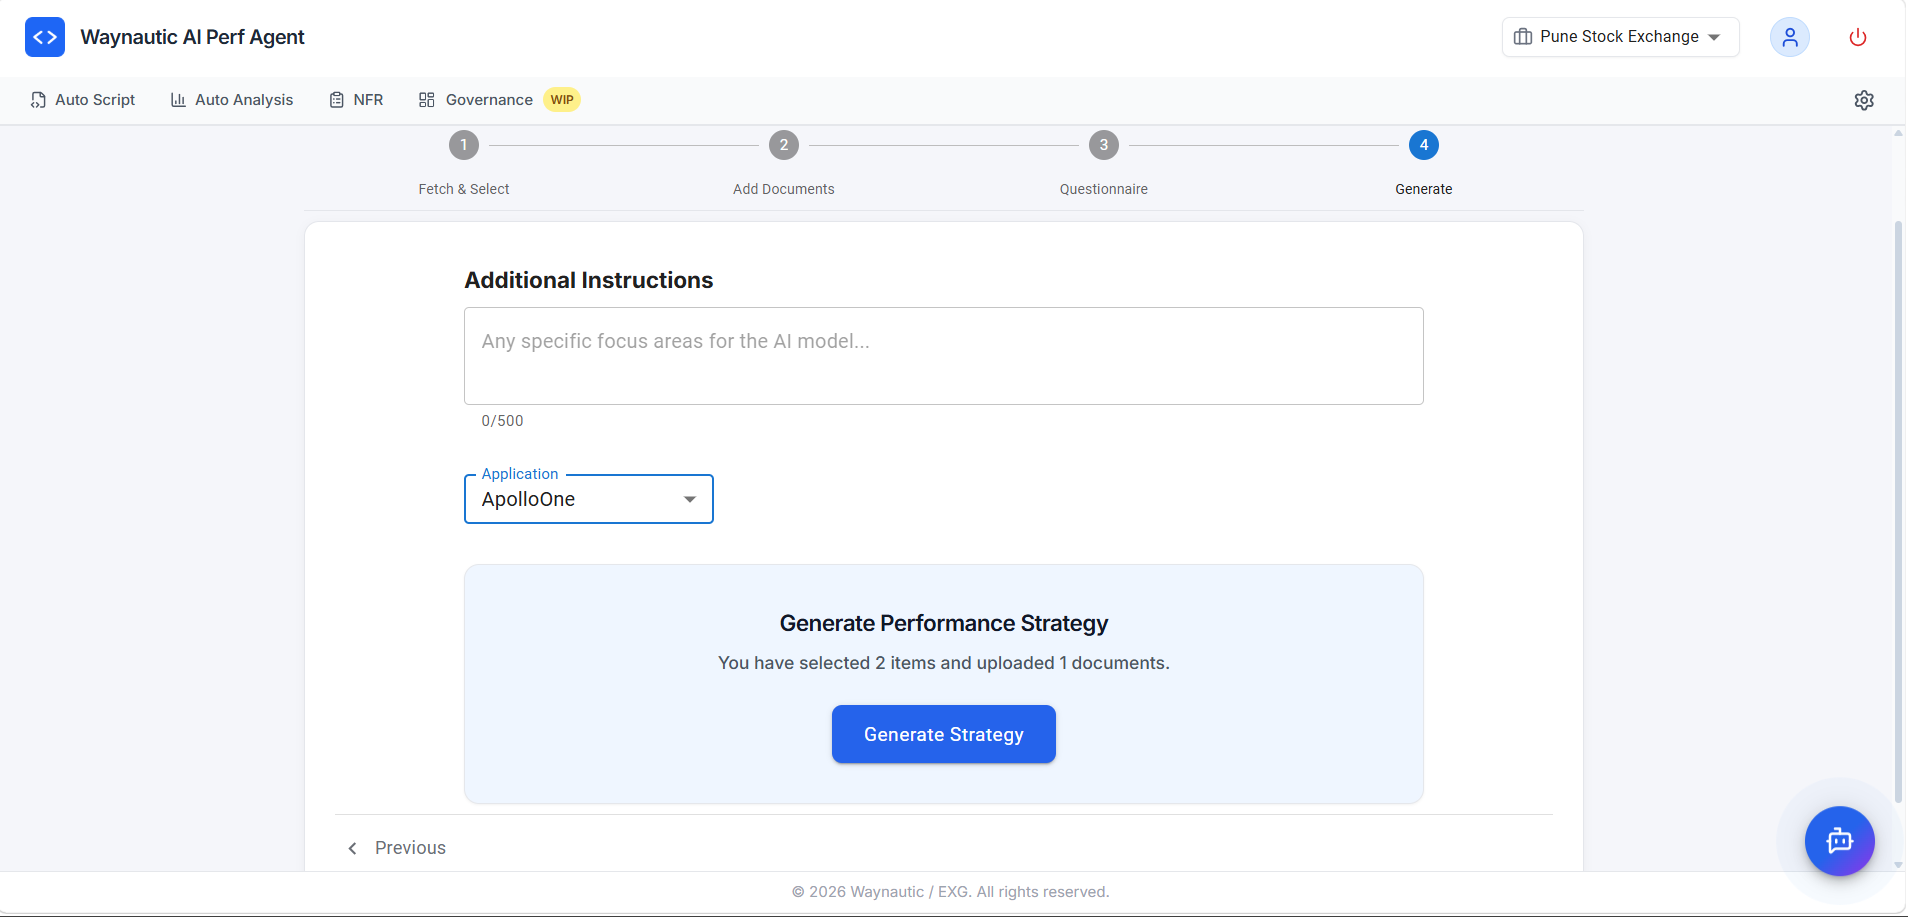This screenshot has width=1908, height=917.
Task: Click the settings gear icon
Action: point(1864,100)
